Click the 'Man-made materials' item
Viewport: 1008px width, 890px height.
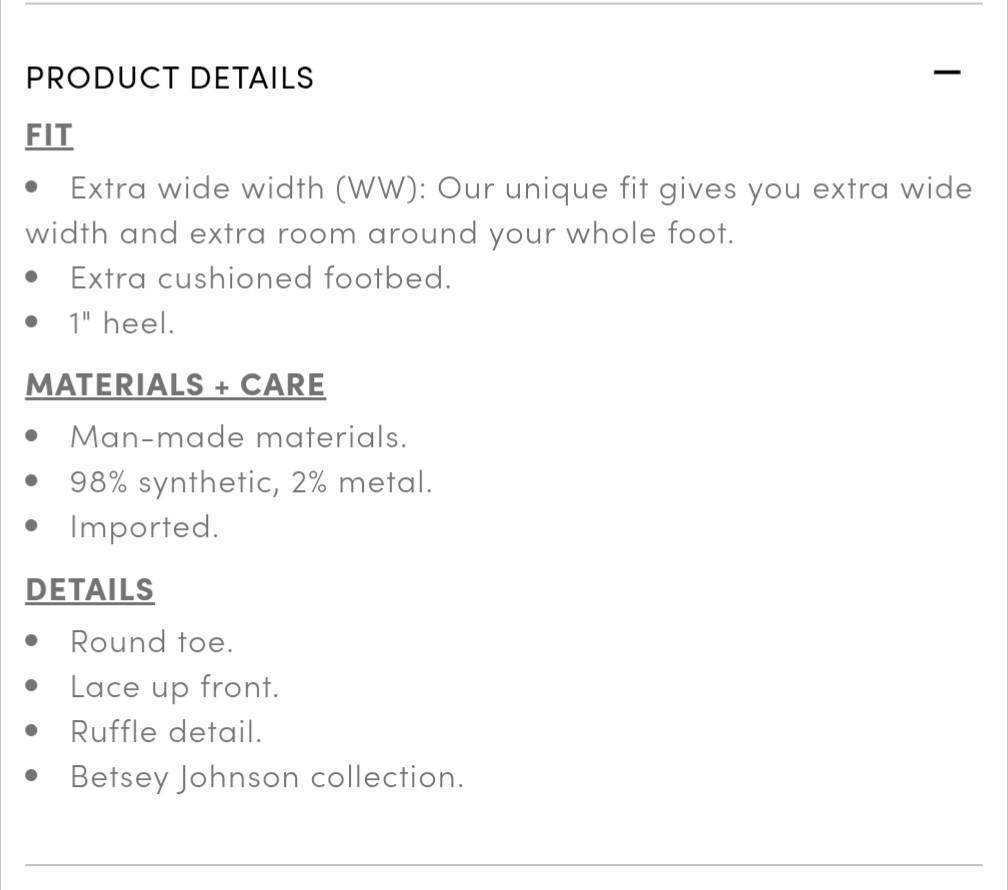(238, 437)
